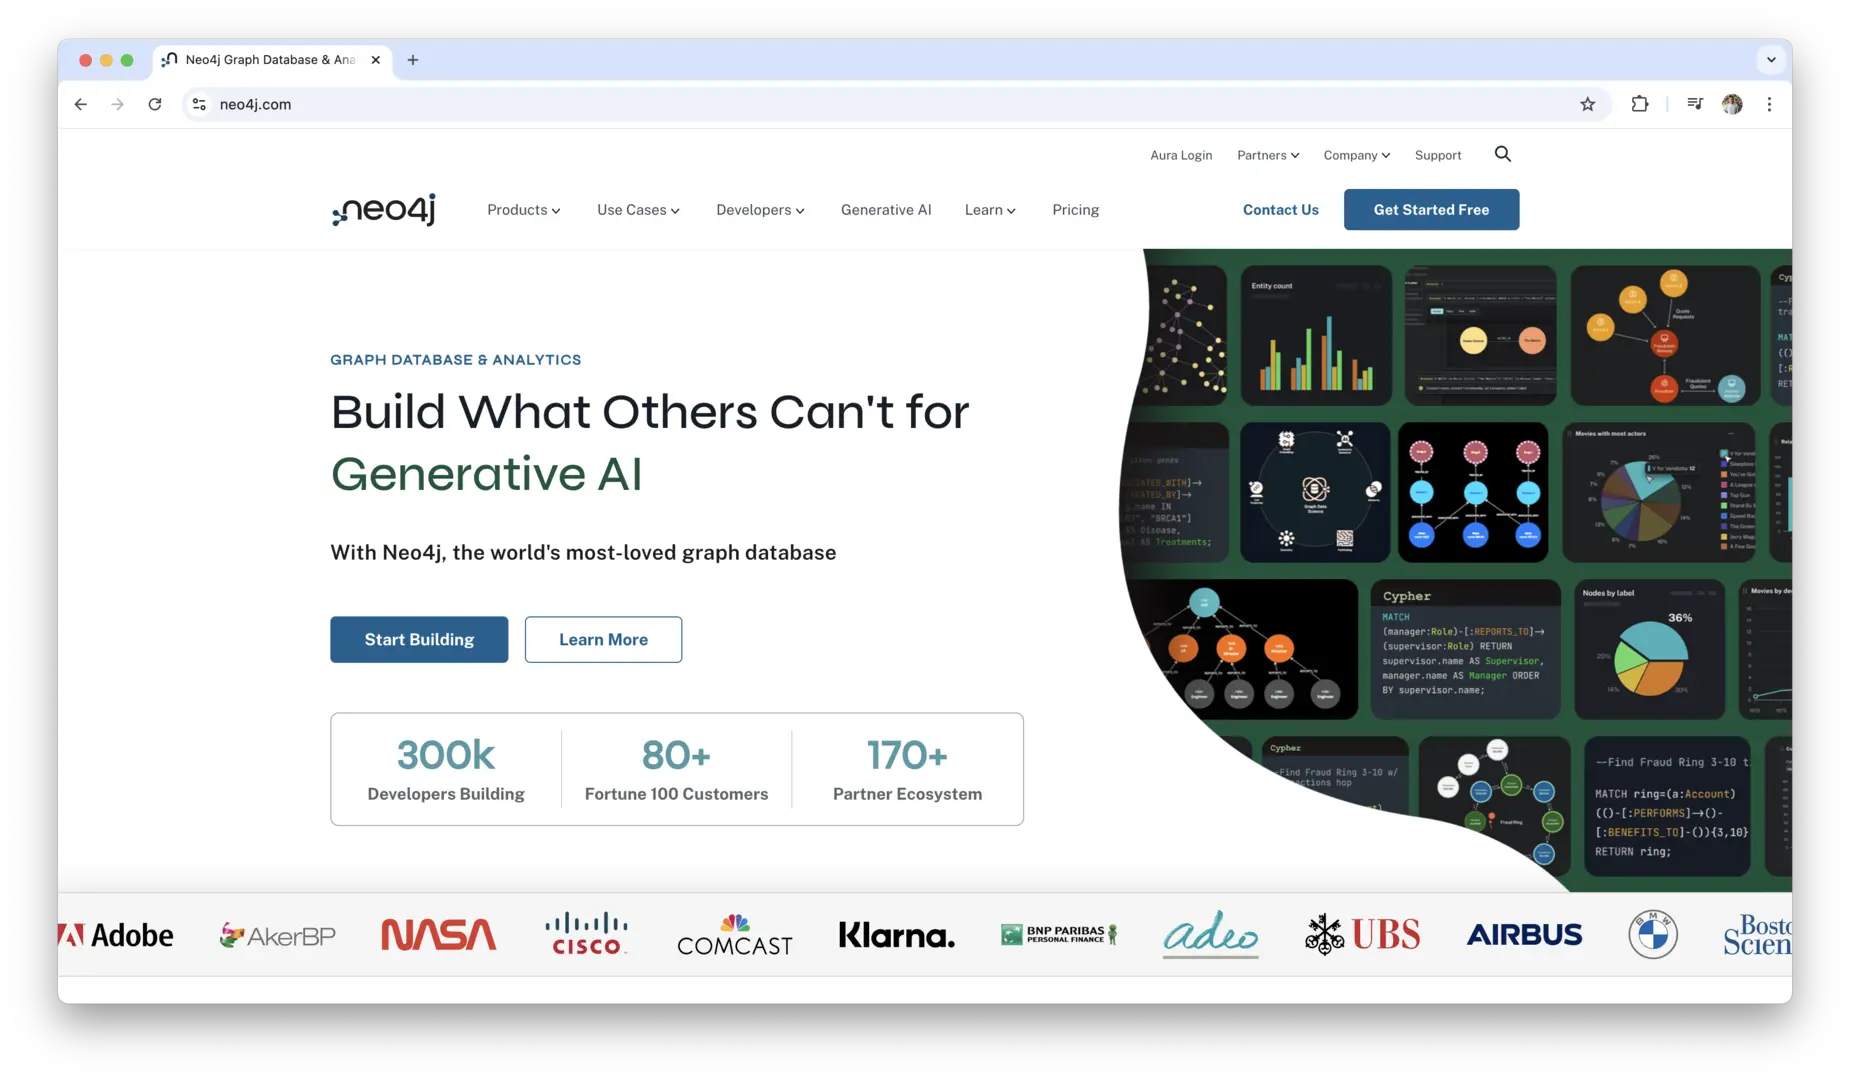
Task: Click the Start Building button
Action: (419, 640)
